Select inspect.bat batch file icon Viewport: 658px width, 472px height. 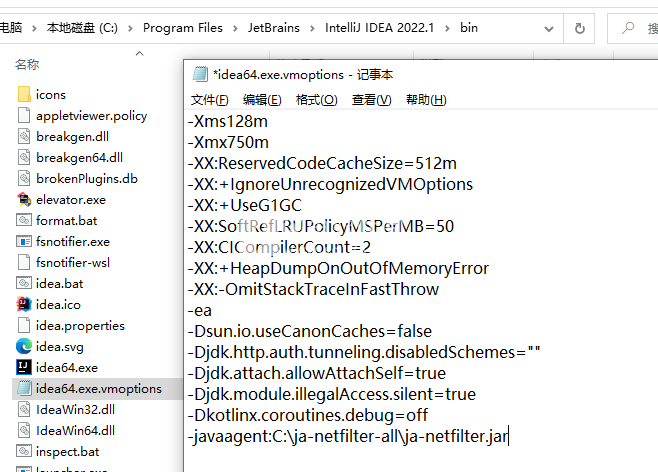24,451
